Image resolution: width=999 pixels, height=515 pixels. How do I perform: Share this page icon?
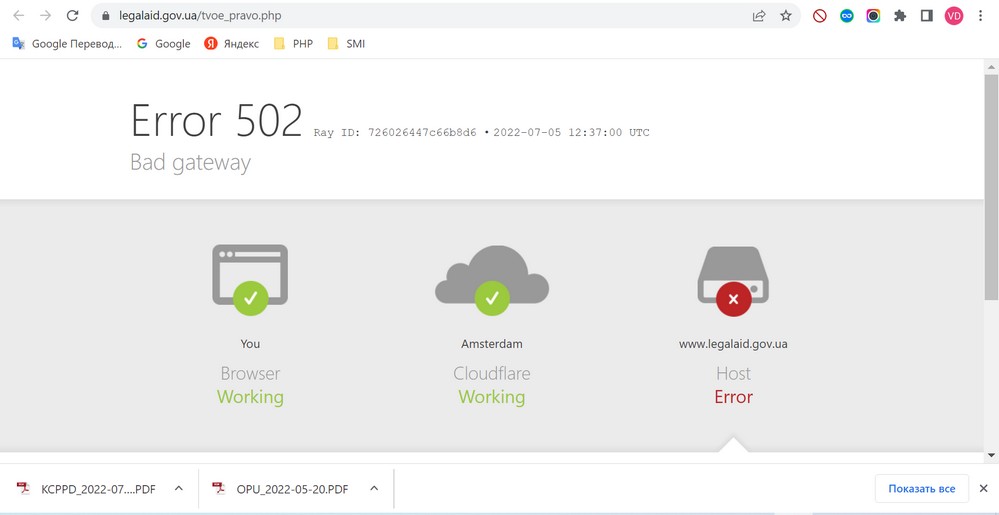coord(759,16)
